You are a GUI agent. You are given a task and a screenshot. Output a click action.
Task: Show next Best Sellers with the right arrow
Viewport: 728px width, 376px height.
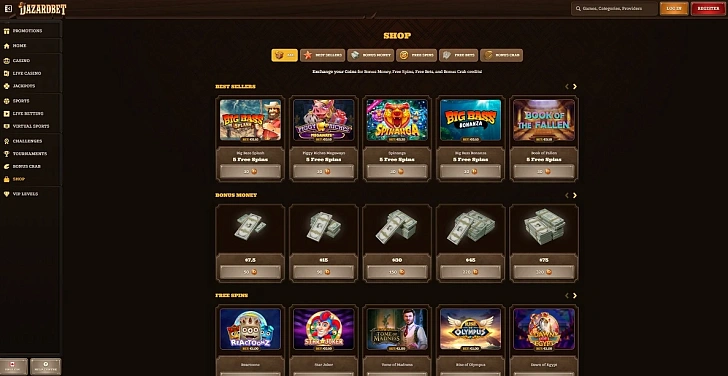pos(575,87)
